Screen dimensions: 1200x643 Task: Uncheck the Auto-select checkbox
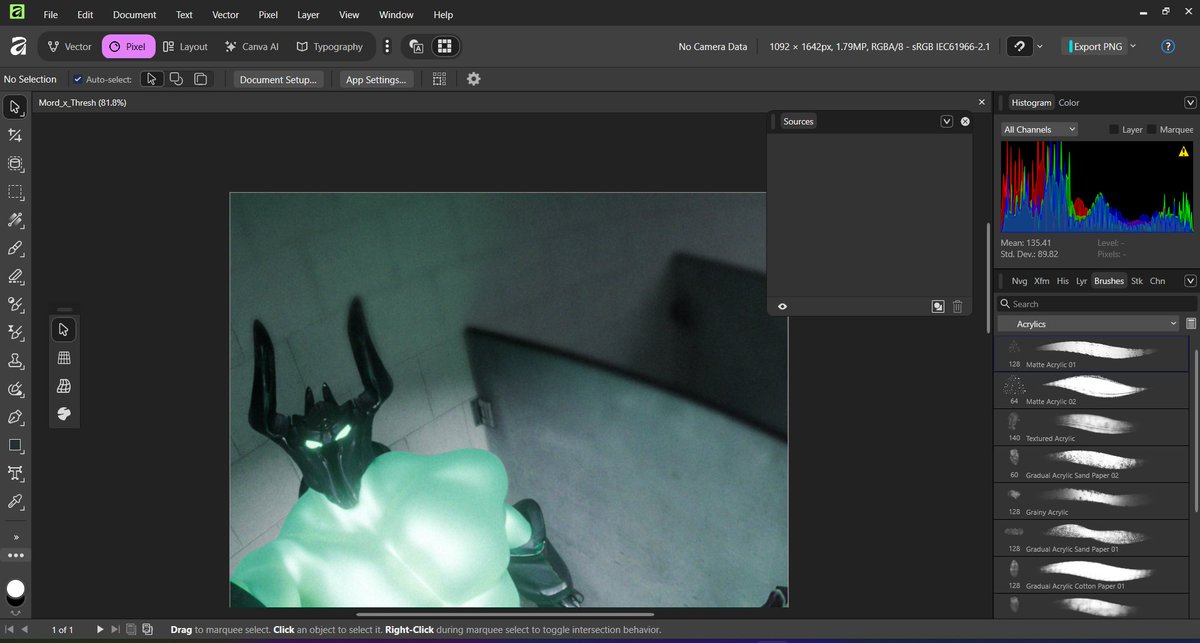(x=78, y=79)
